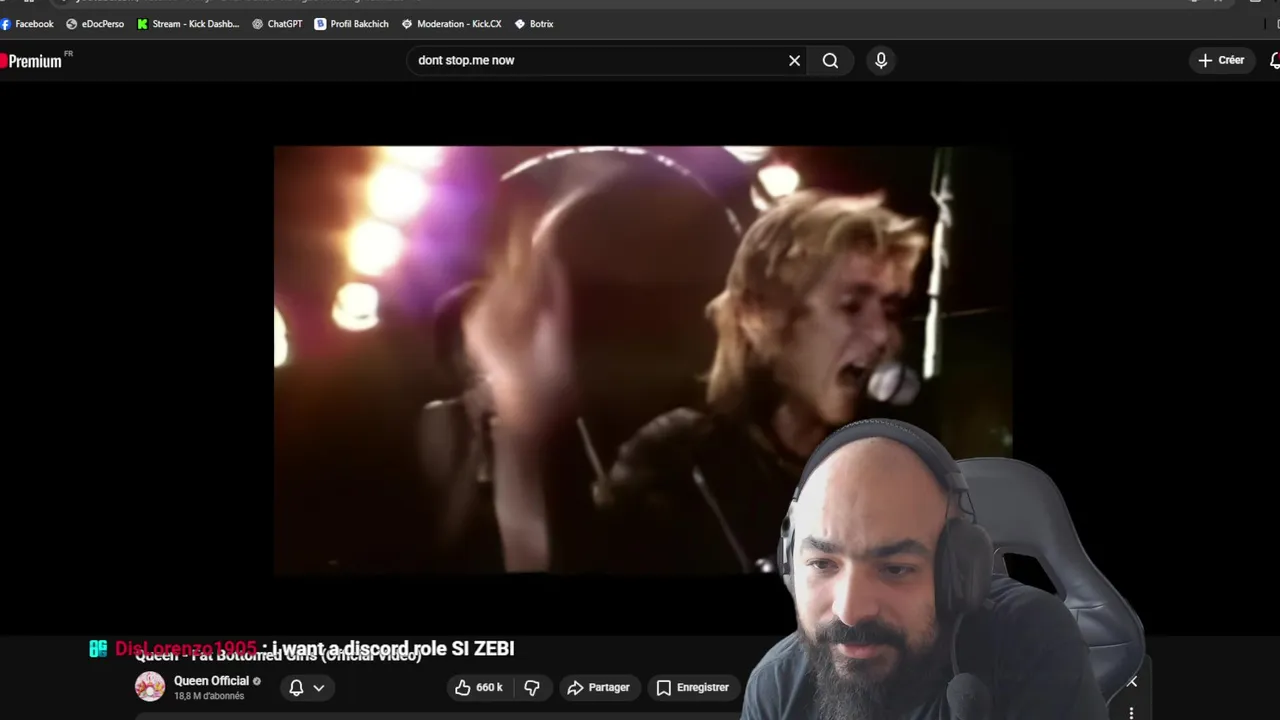Like the video with 660 k thumbs up
Screen dimensions: 1280x720
[479, 688]
